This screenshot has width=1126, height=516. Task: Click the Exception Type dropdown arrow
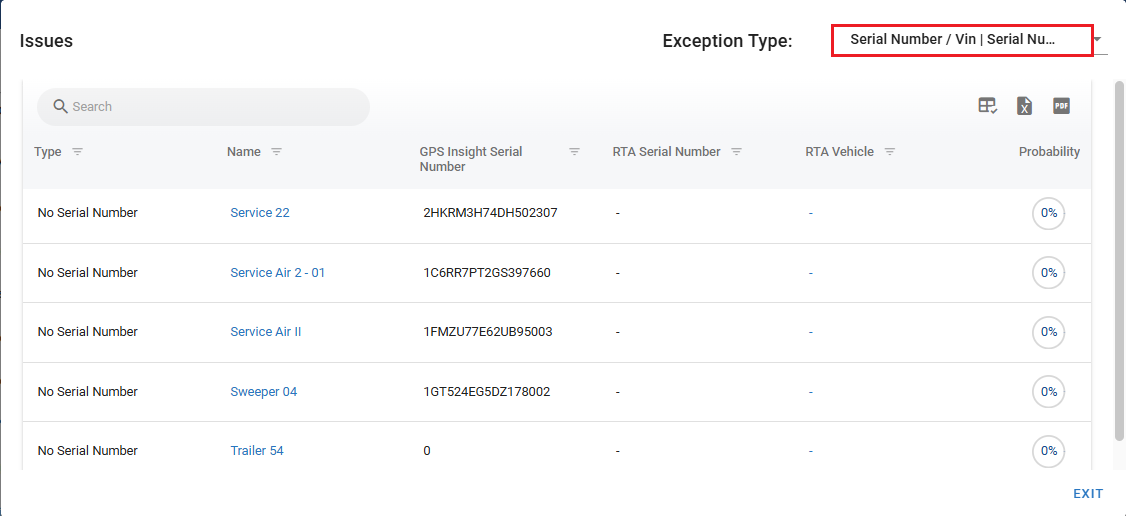1098,41
